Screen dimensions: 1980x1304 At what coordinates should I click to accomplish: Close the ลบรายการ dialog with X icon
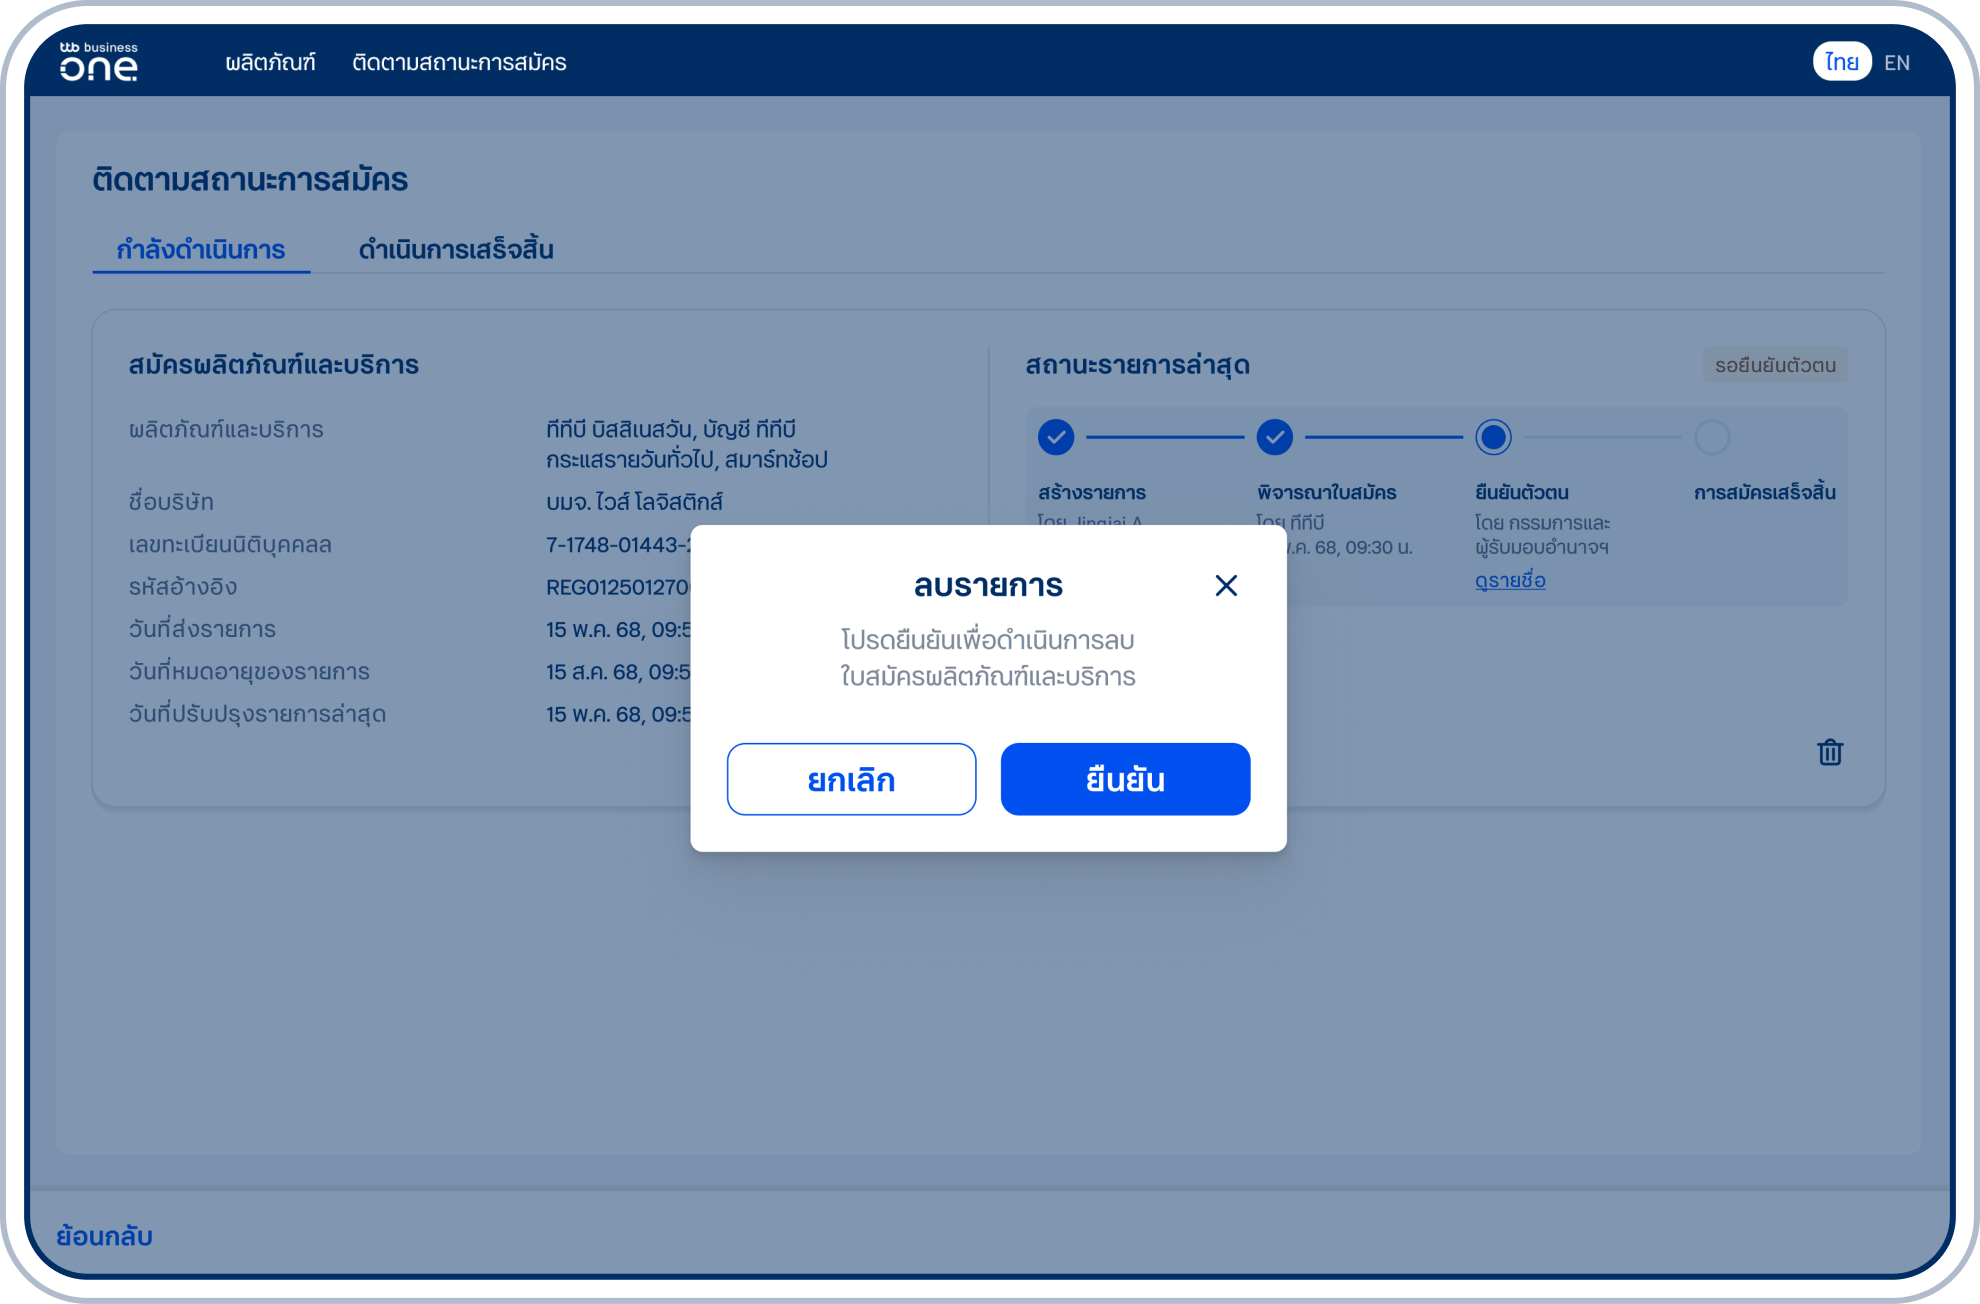tap(1226, 586)
